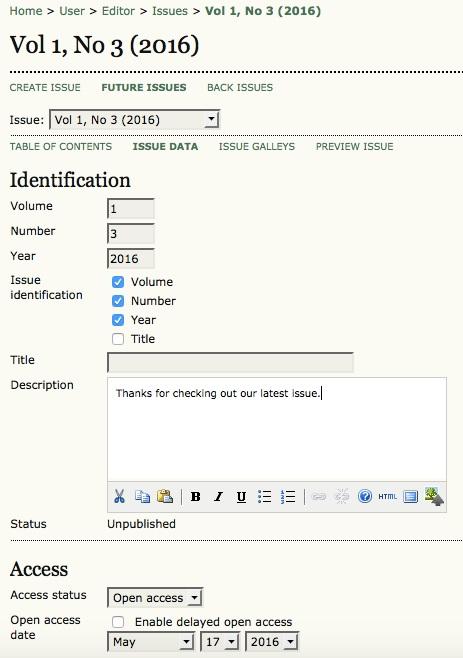Toggle Italic formatting in description editor
The height and width of the screenshot is (658, 463).
click(218, 497)
